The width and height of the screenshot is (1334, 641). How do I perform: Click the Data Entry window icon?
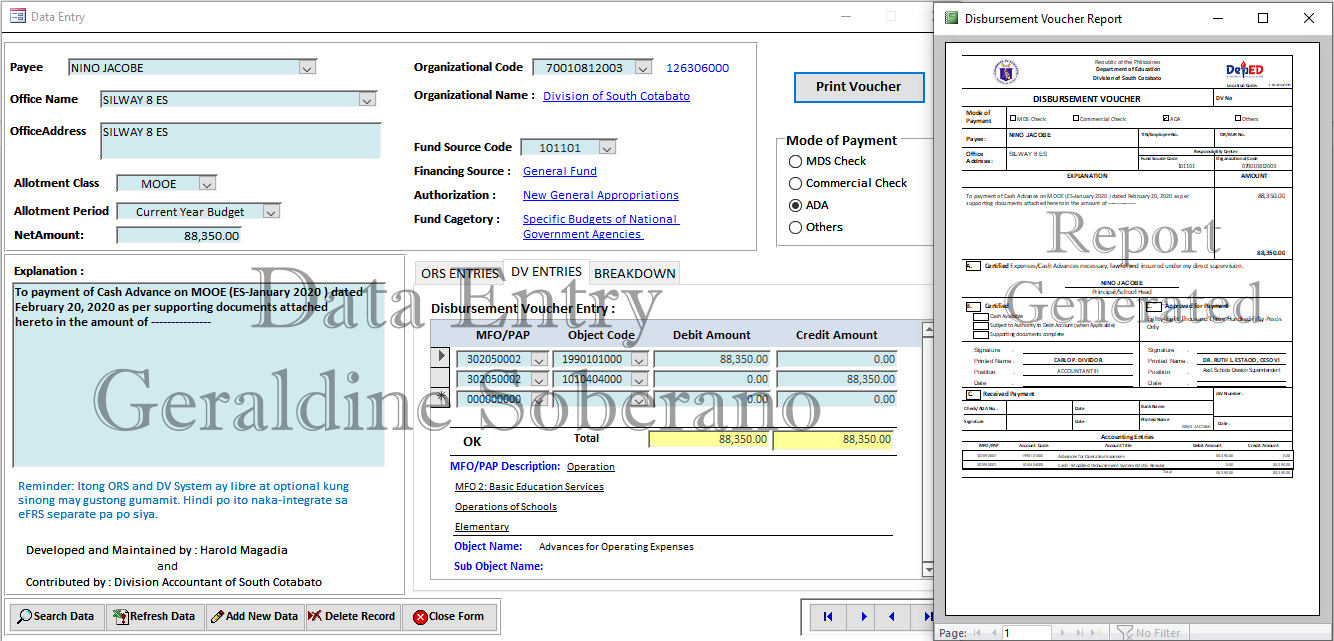pyautogui.click(x=17, y=16)
